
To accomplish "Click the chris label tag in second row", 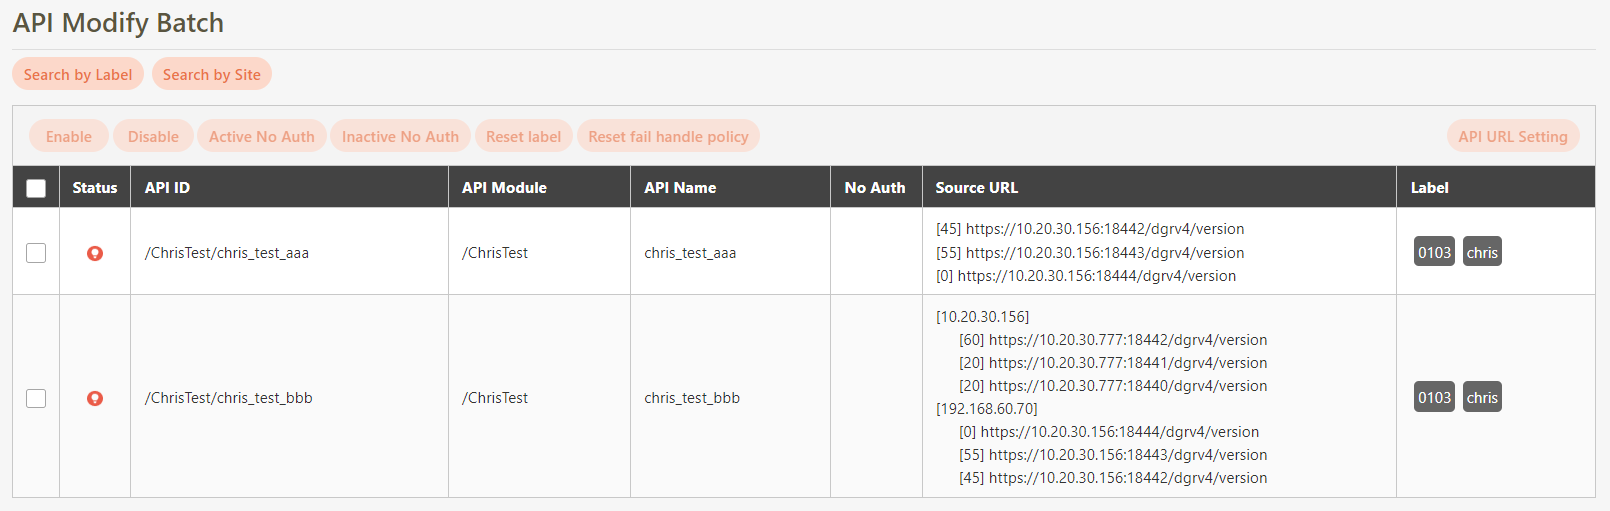I will [1482, 397].
